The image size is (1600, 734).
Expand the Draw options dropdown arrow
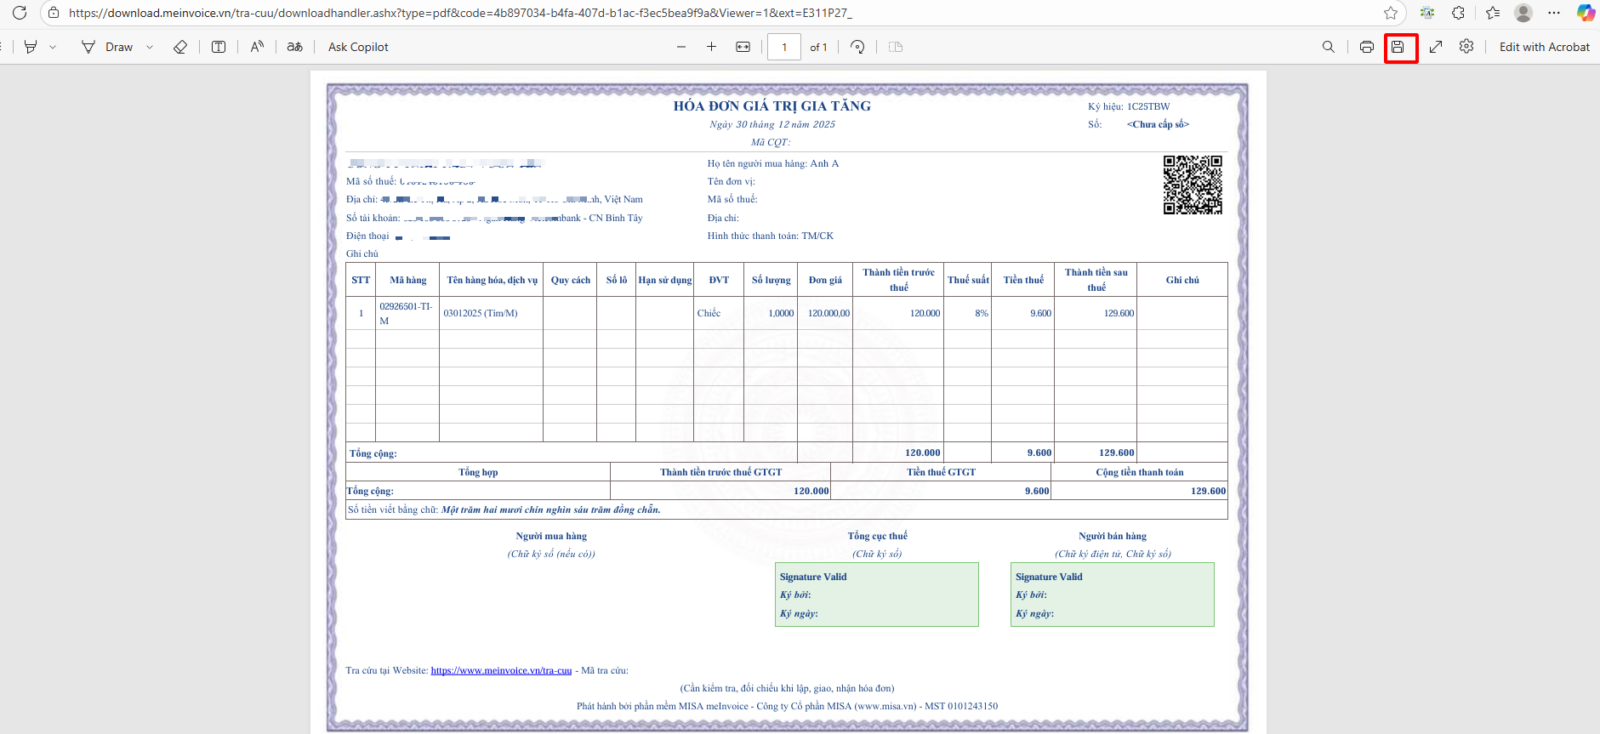[150, 47]
